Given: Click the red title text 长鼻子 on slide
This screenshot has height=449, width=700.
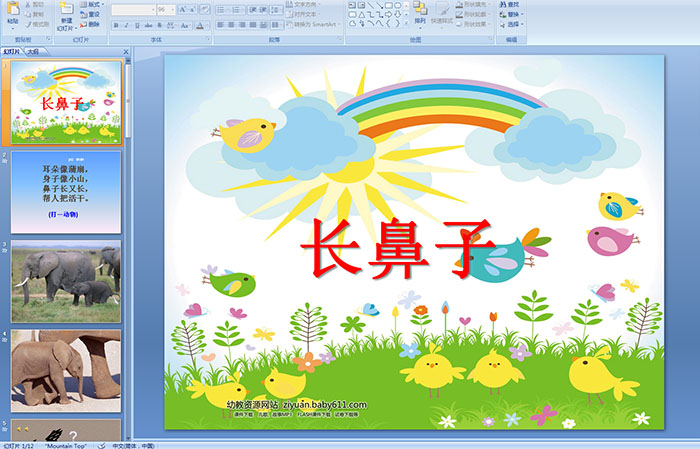Looking at the screenshot, I should click(x=397, y=248).
